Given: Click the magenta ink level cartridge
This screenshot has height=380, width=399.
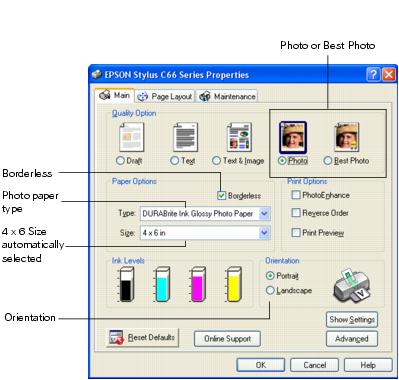Looking at the screenshot, I should 198,284.
